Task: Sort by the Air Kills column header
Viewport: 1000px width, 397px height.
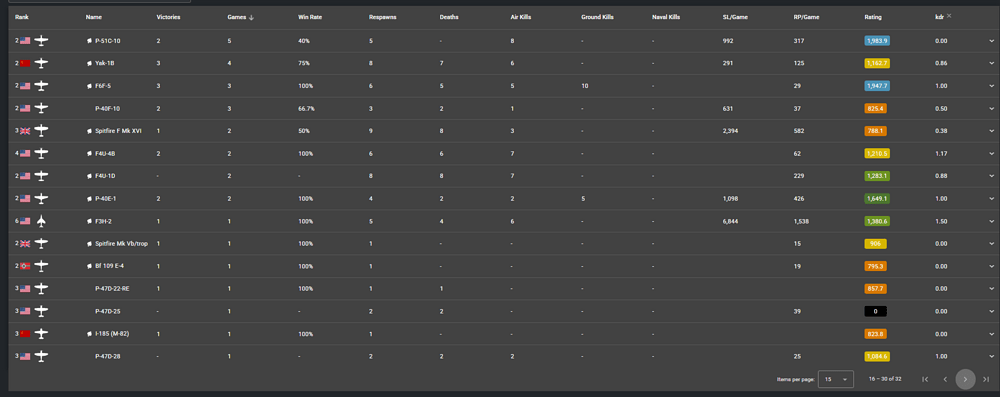Action: 521,17
